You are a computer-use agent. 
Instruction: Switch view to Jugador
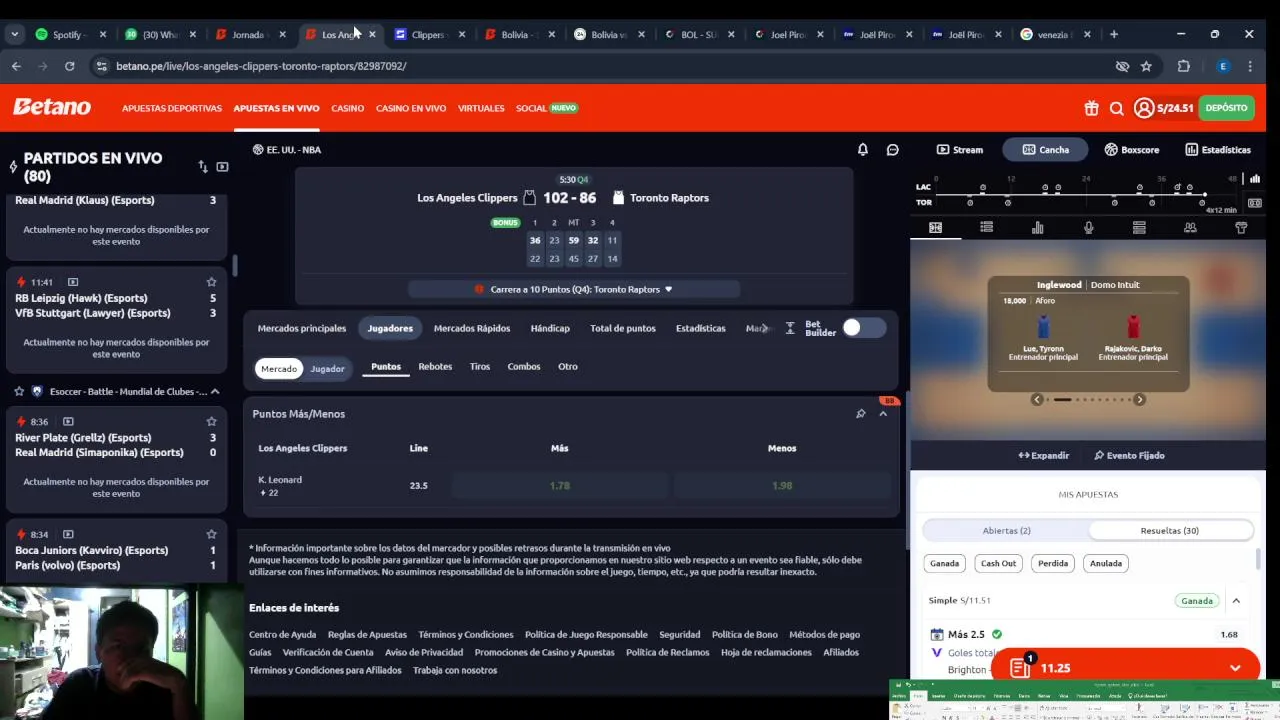coord(327,369)
